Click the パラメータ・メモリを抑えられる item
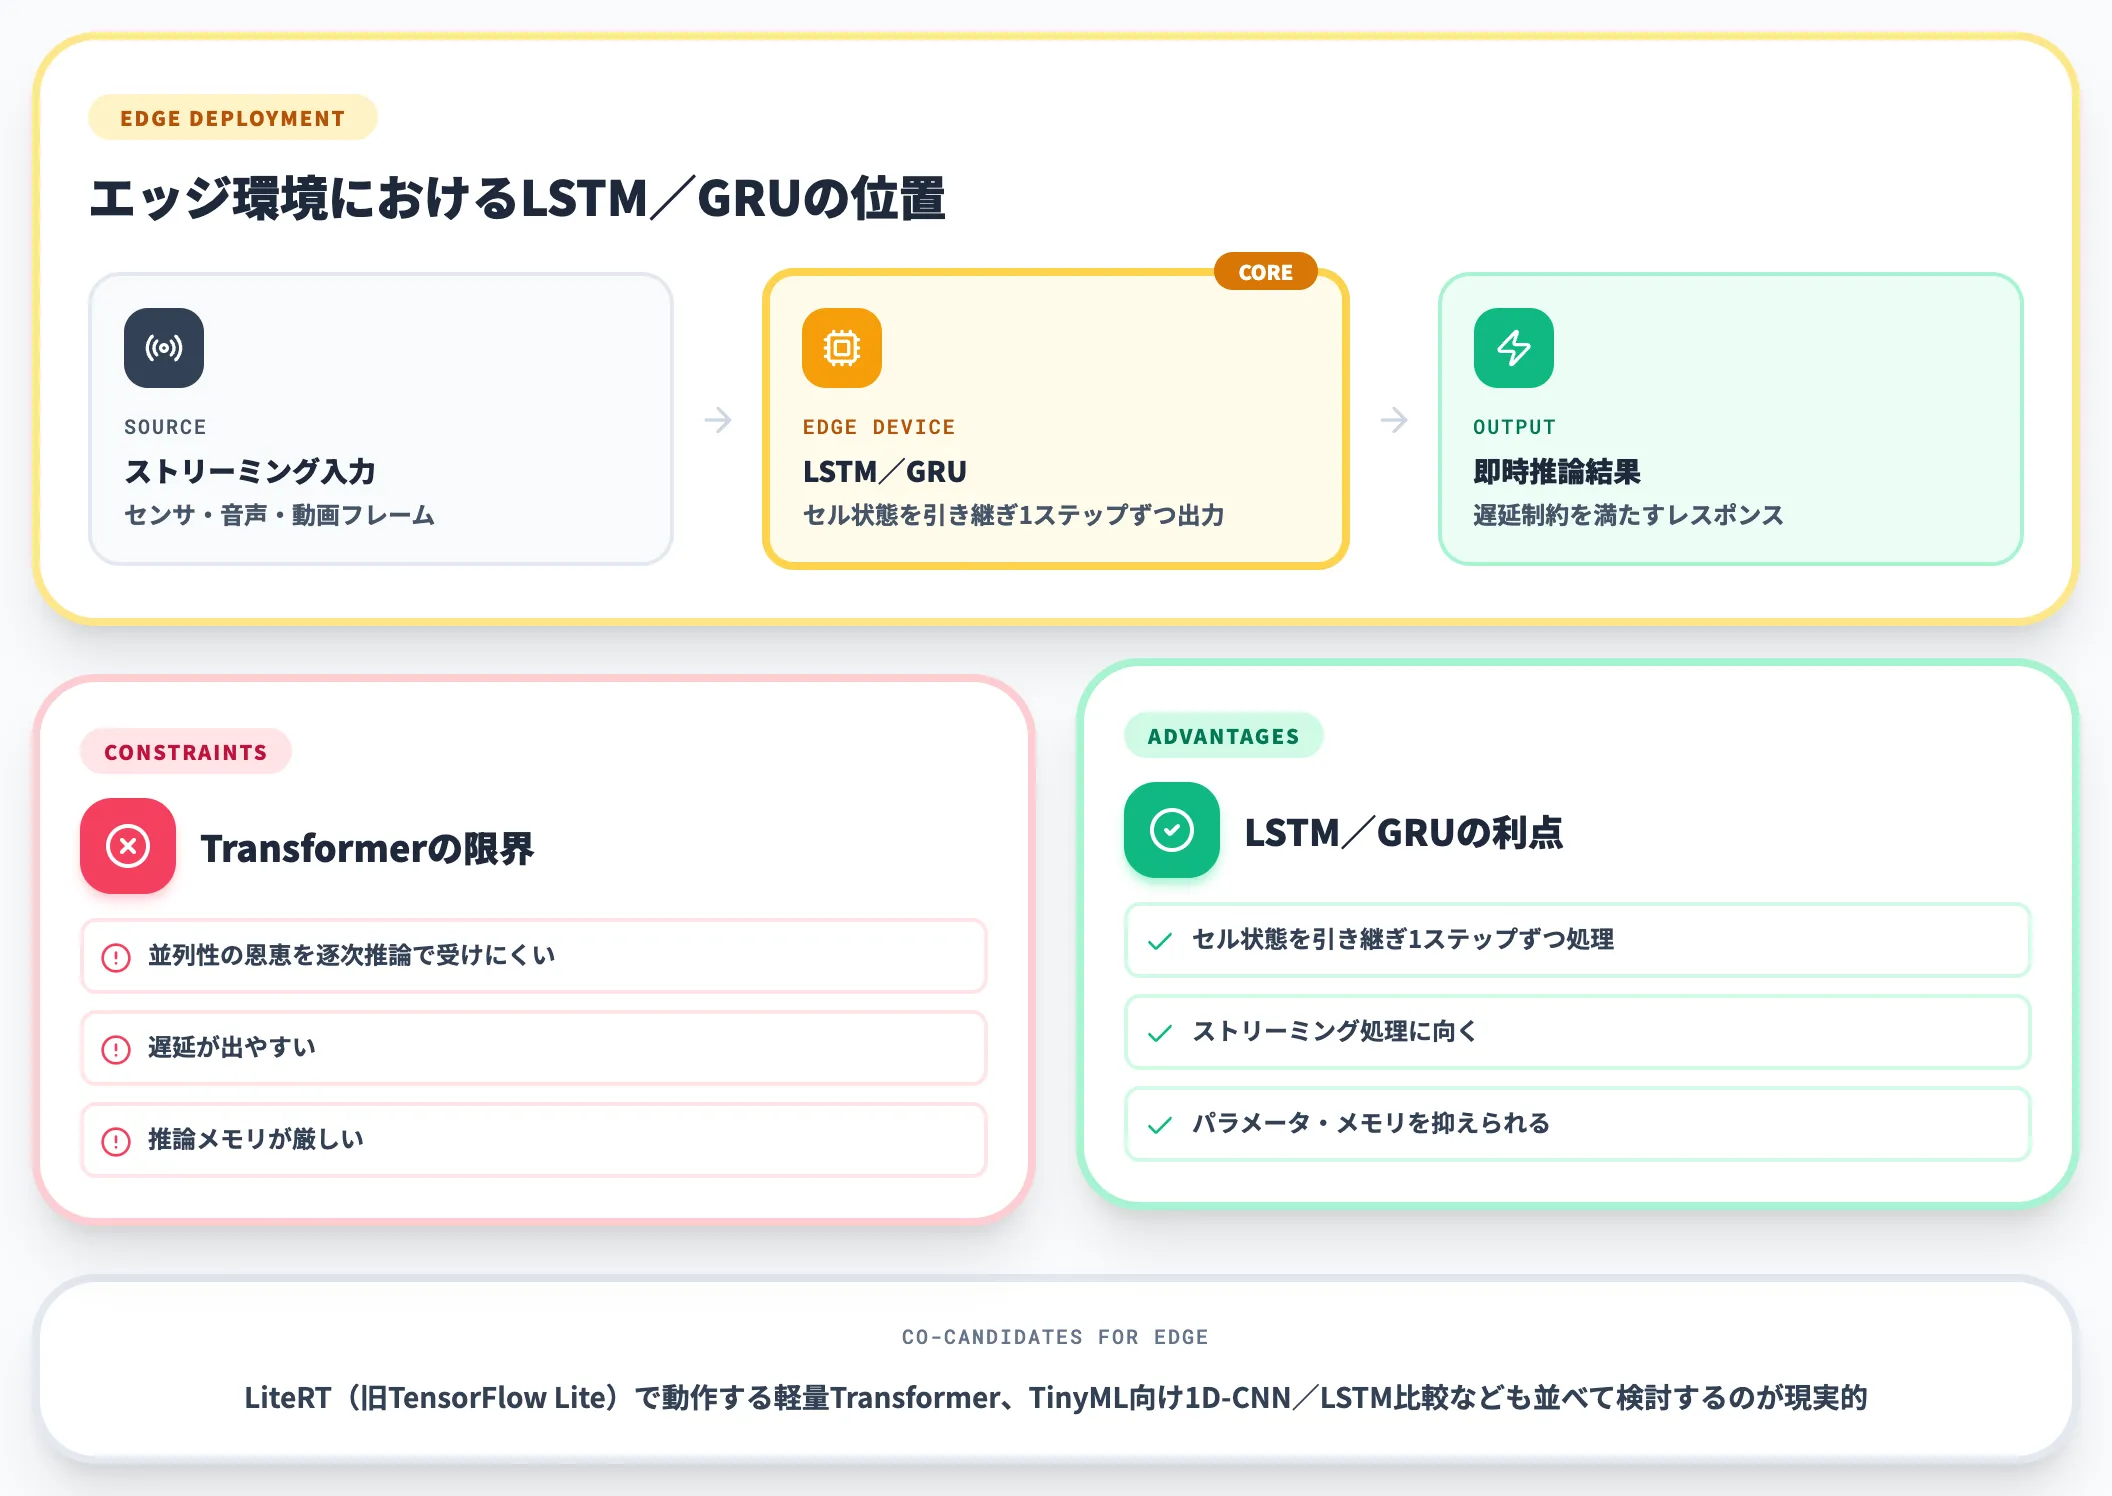 point(1578,1124)
